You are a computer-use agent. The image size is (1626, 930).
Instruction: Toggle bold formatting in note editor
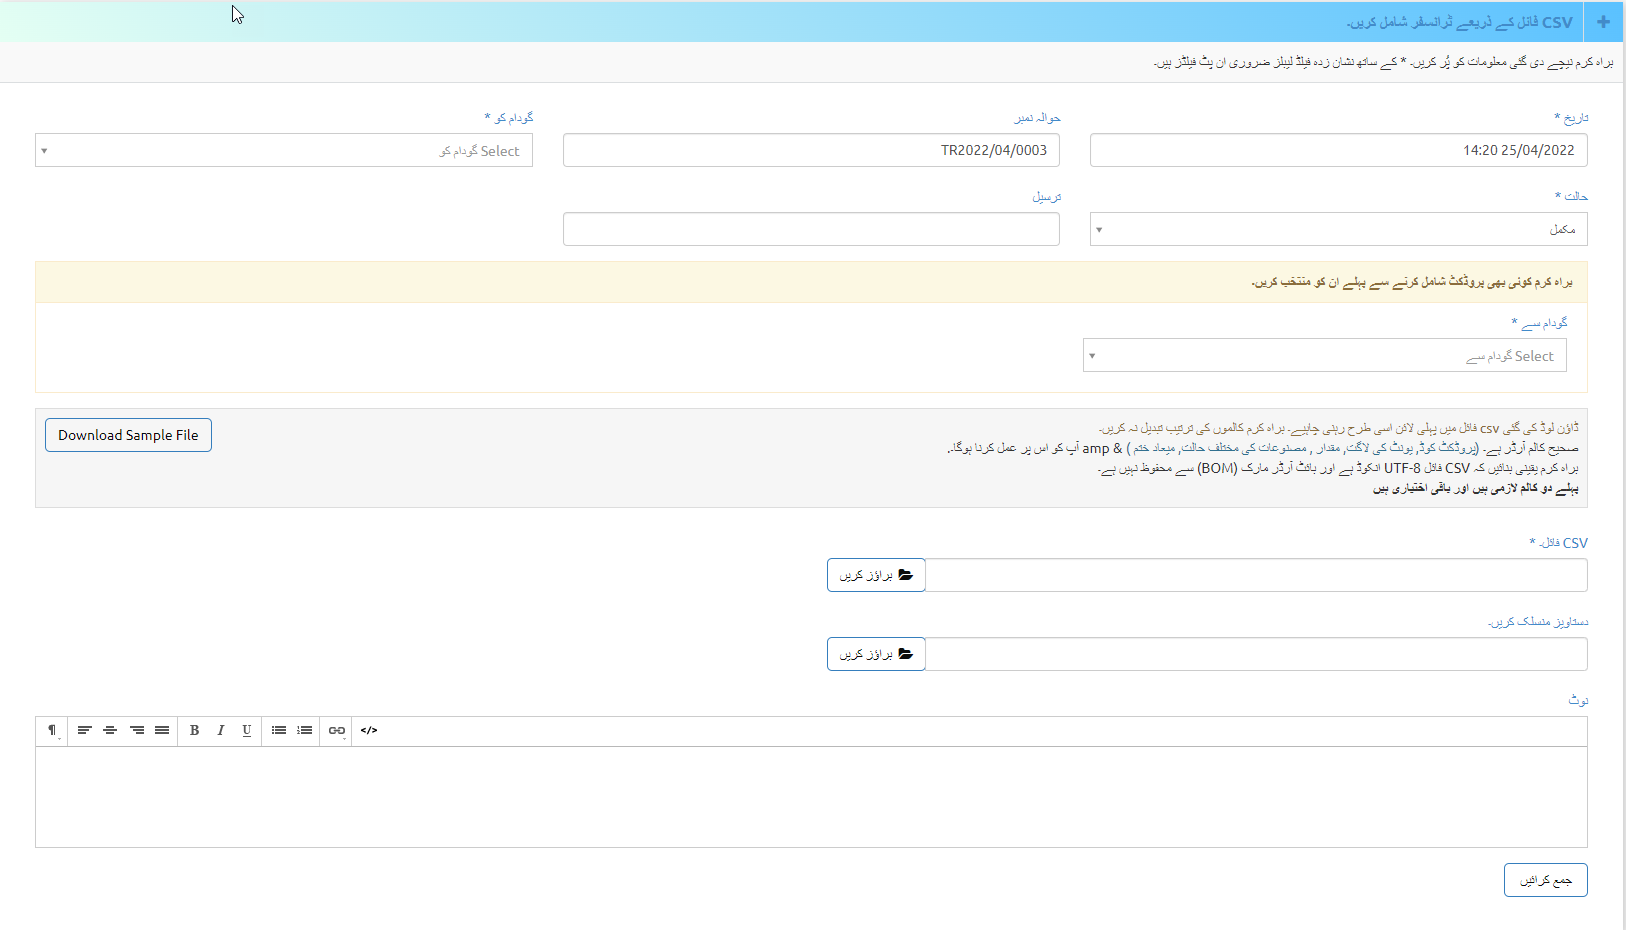click(194, 731)
